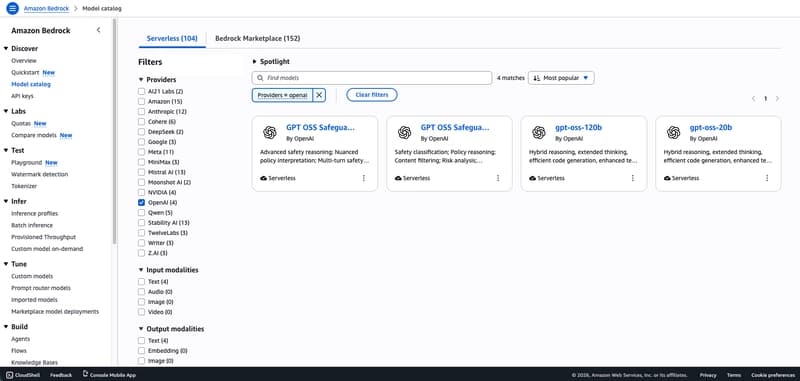Screen dimensions: 800x381
Task: Click Serverless cloud icon on gpt-oss-20b card
Action: [667, 179]
